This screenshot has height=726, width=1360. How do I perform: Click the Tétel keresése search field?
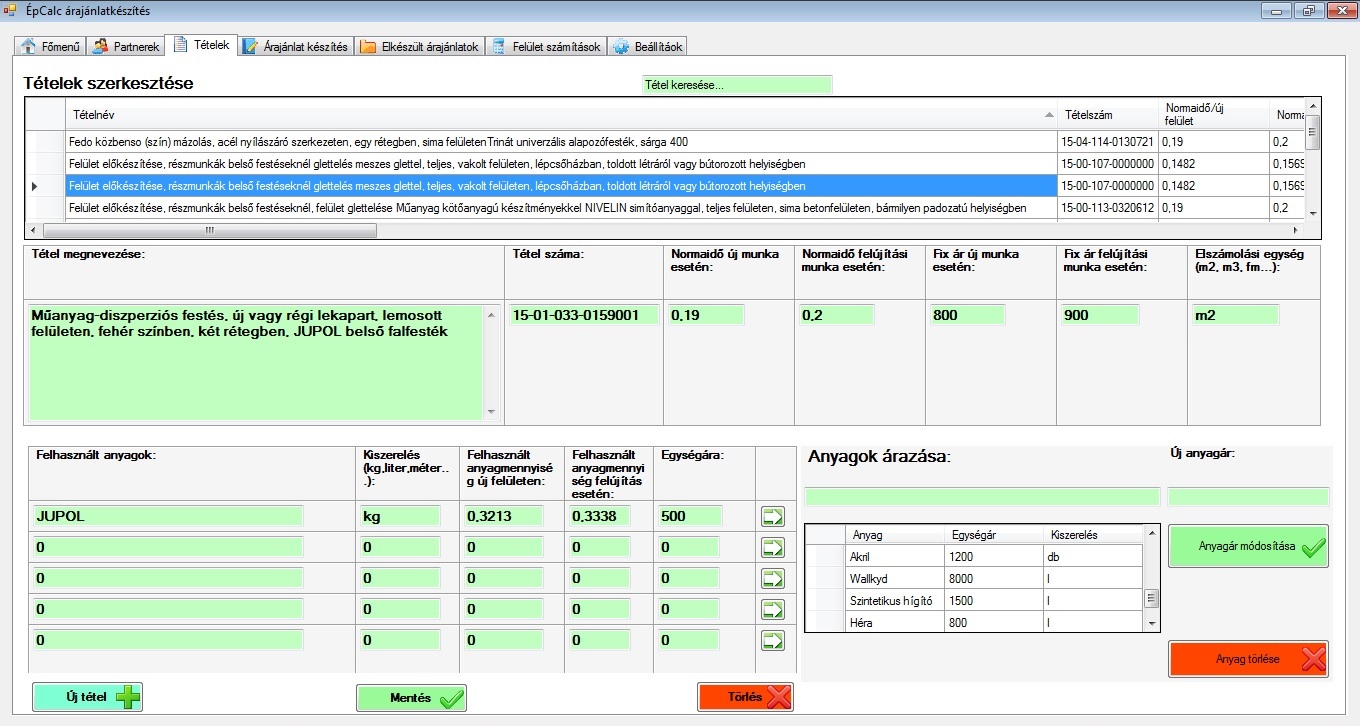pos(736,85)
